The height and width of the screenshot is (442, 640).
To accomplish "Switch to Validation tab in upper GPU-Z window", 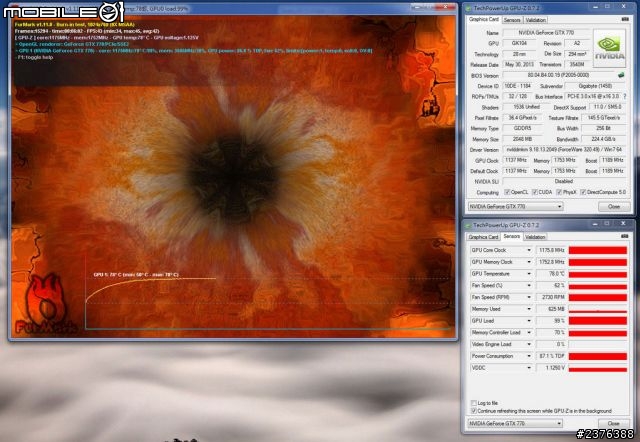I will pyautogui.click(x=535, y=20).
